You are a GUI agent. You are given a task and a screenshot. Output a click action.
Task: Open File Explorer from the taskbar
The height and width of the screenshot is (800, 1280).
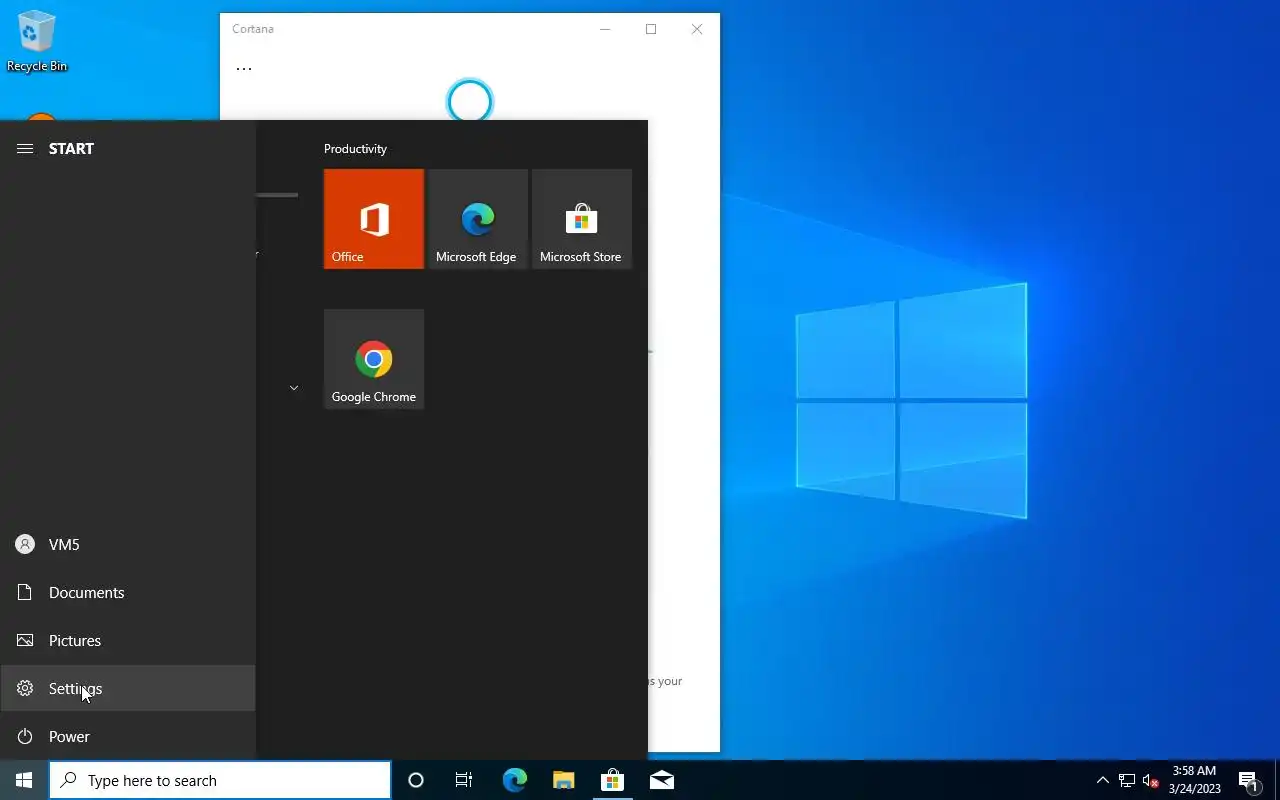tap(563, 780)
